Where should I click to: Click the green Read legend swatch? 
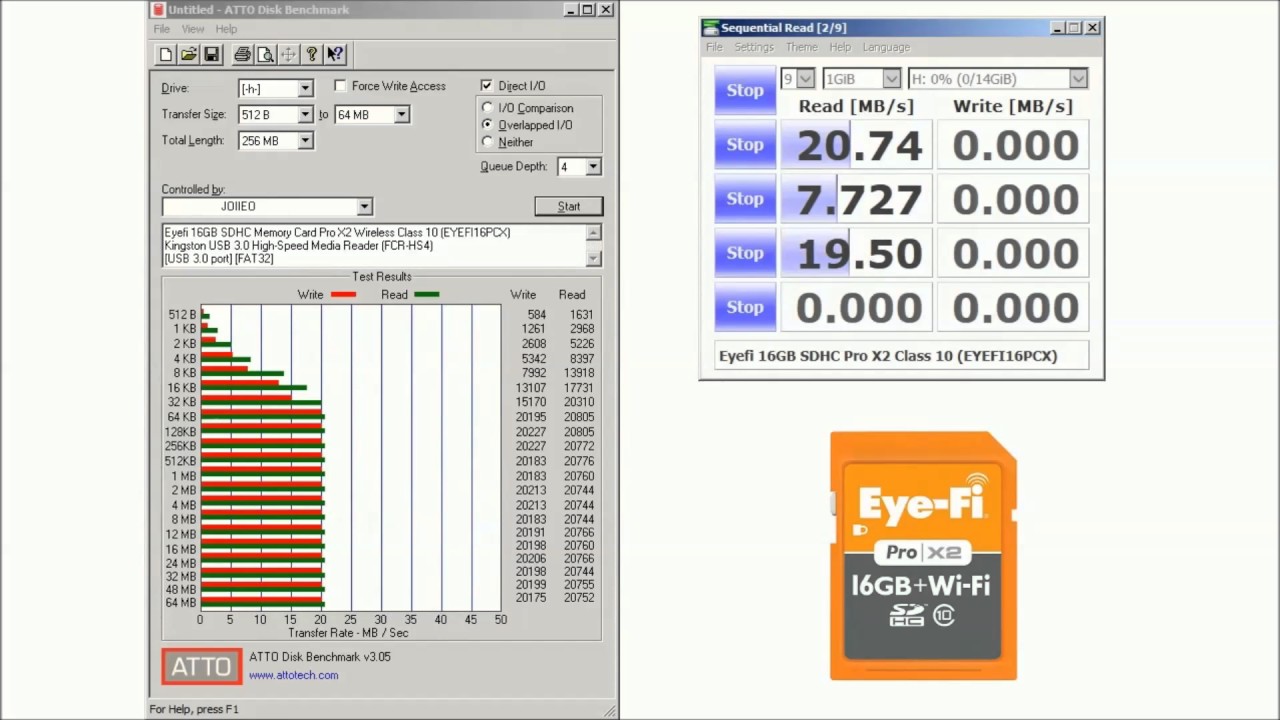pyautogui.click(x=426, y=295)
